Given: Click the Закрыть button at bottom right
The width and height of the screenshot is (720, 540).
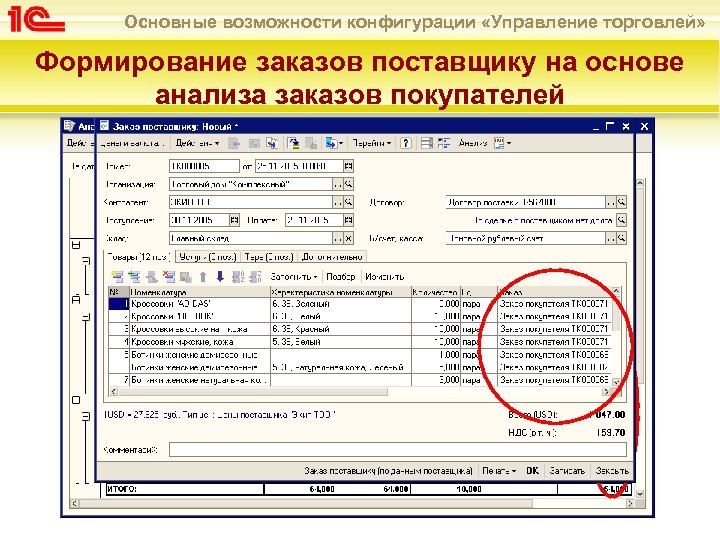Looking at the screenshot, I should (x=612, y=471).
